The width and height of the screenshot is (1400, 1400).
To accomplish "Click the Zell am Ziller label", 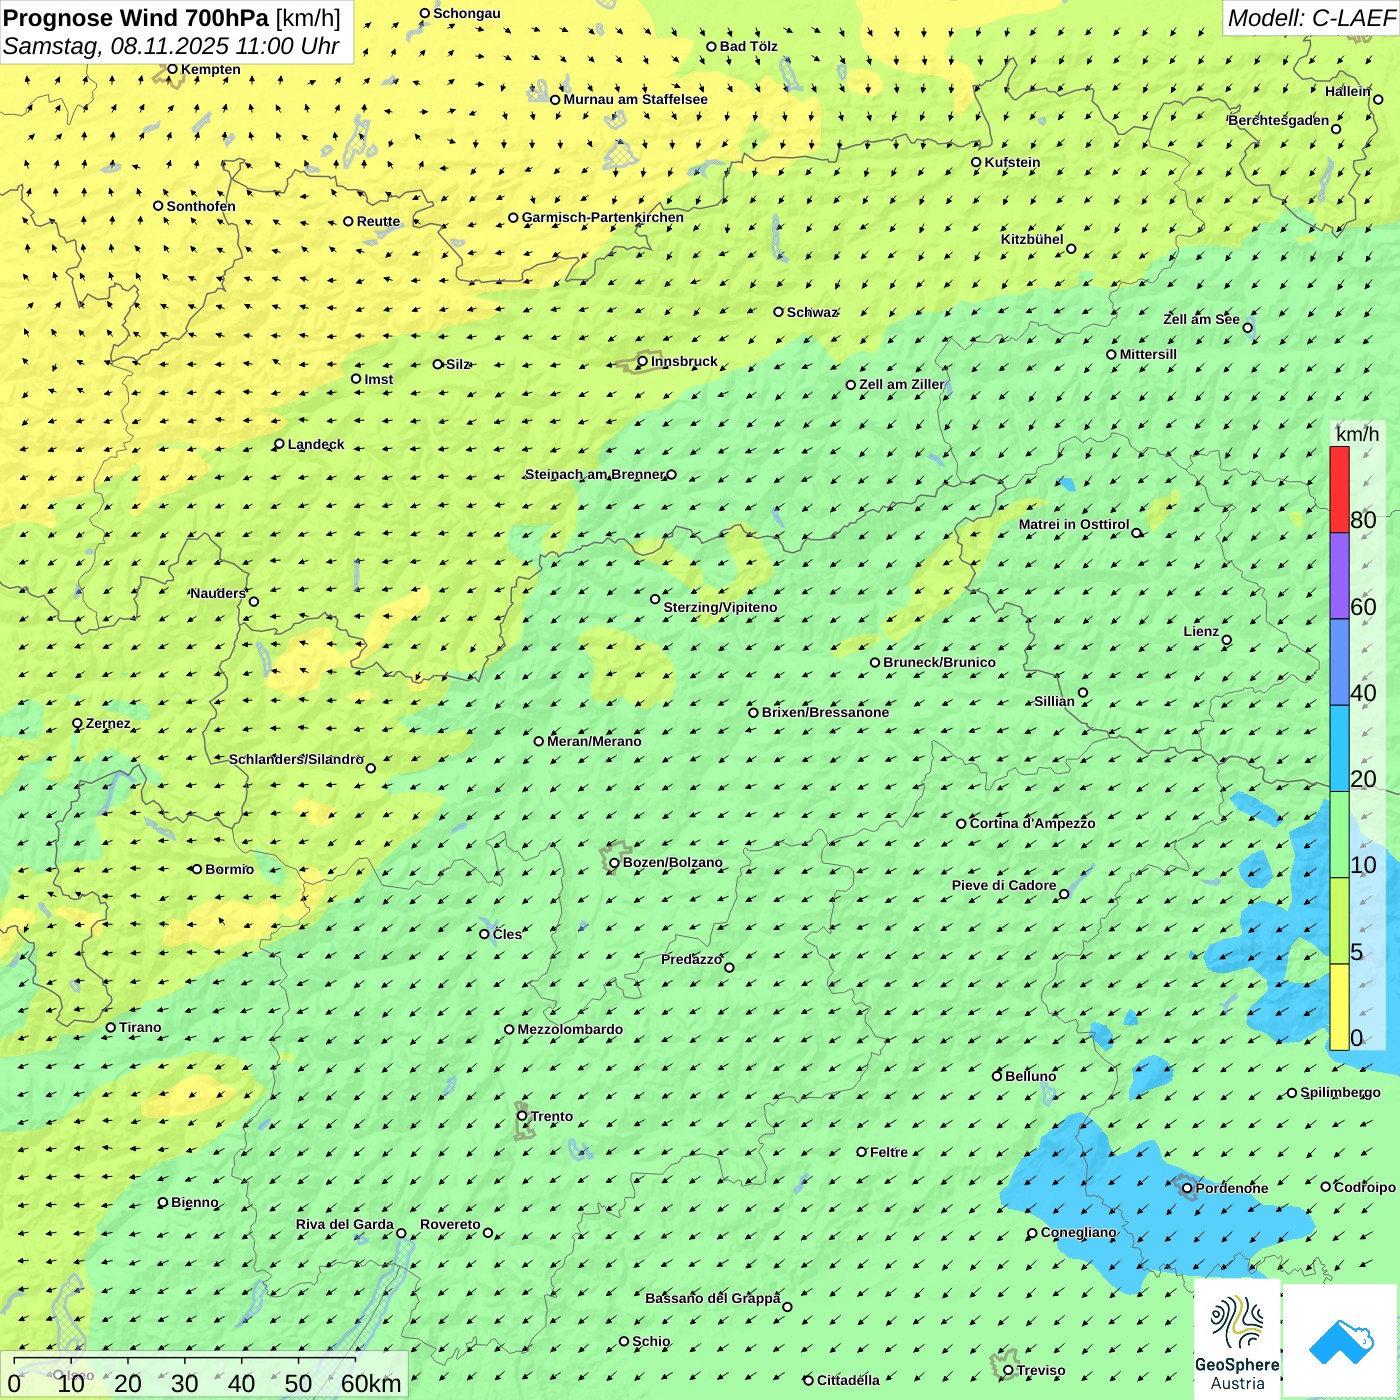I will tap(901, 384).
